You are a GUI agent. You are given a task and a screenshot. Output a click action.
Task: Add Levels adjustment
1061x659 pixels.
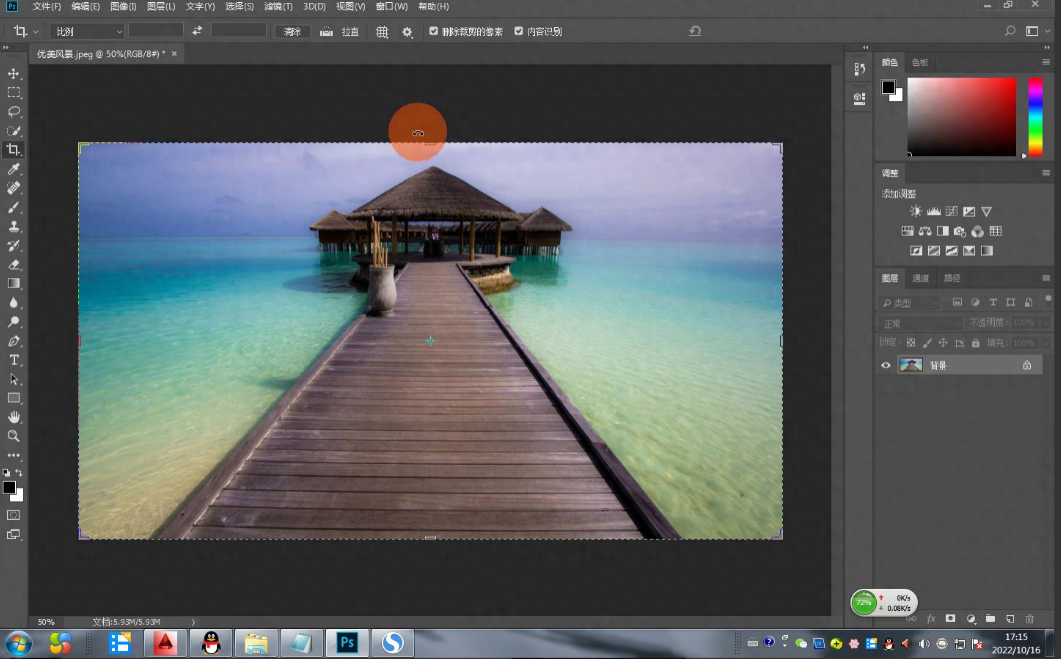click(934, 211)
